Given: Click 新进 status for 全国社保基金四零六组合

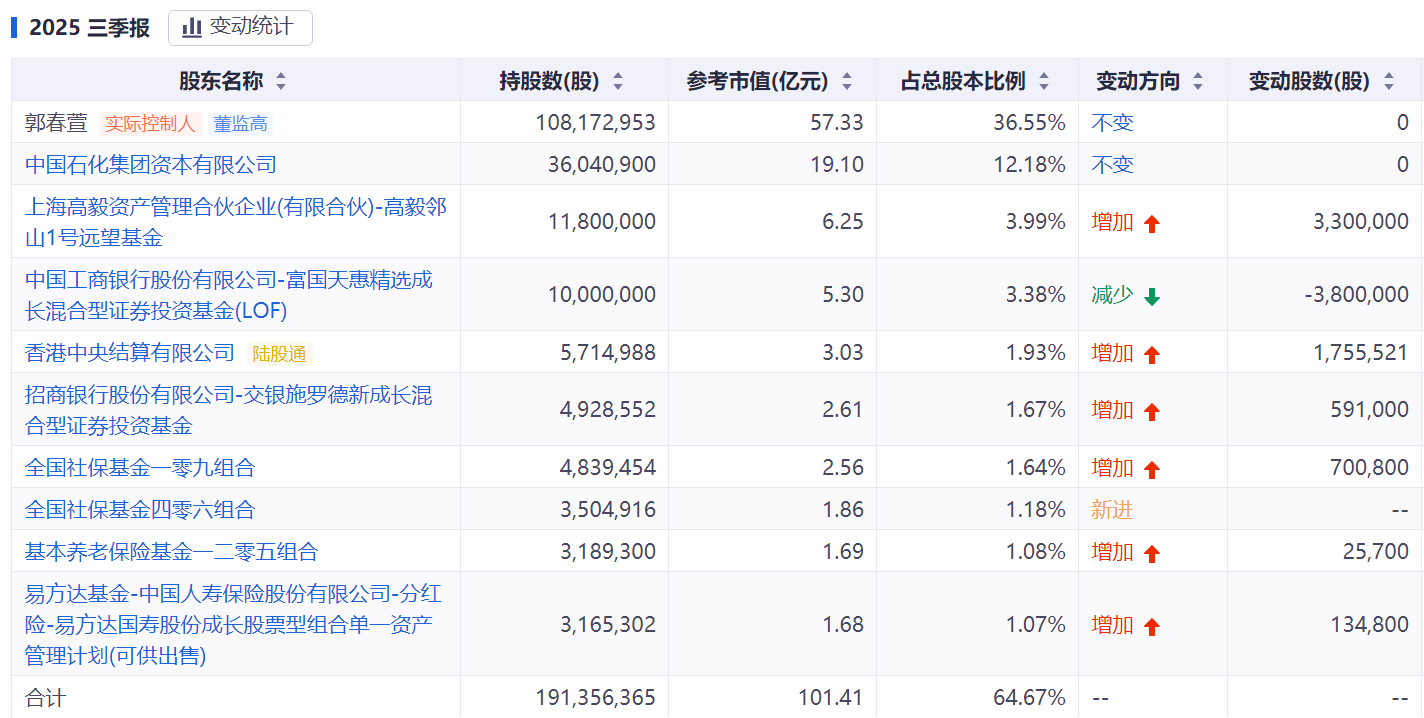Looking at the screenshot, I should 1112,510.
